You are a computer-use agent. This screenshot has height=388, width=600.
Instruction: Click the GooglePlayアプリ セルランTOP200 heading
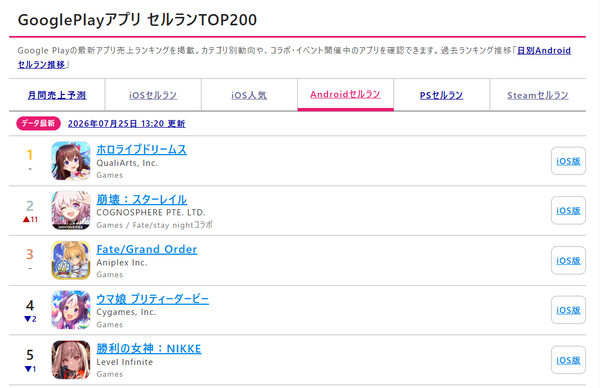137,20
